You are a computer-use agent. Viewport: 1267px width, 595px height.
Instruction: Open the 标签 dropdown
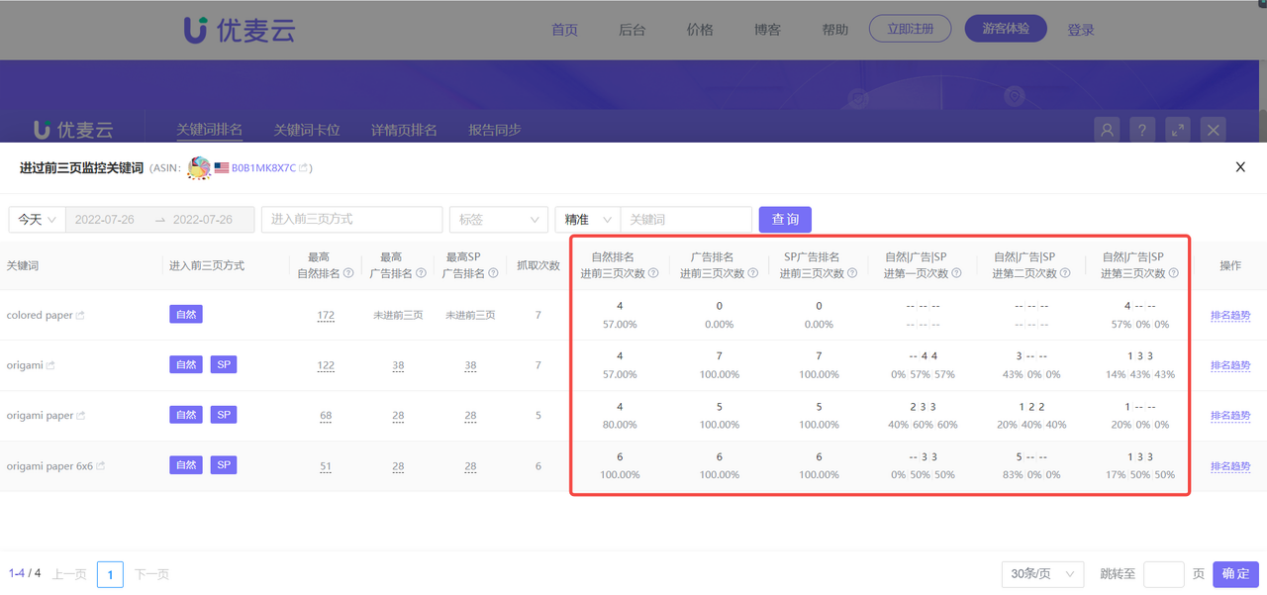click(x=498, y=219)
